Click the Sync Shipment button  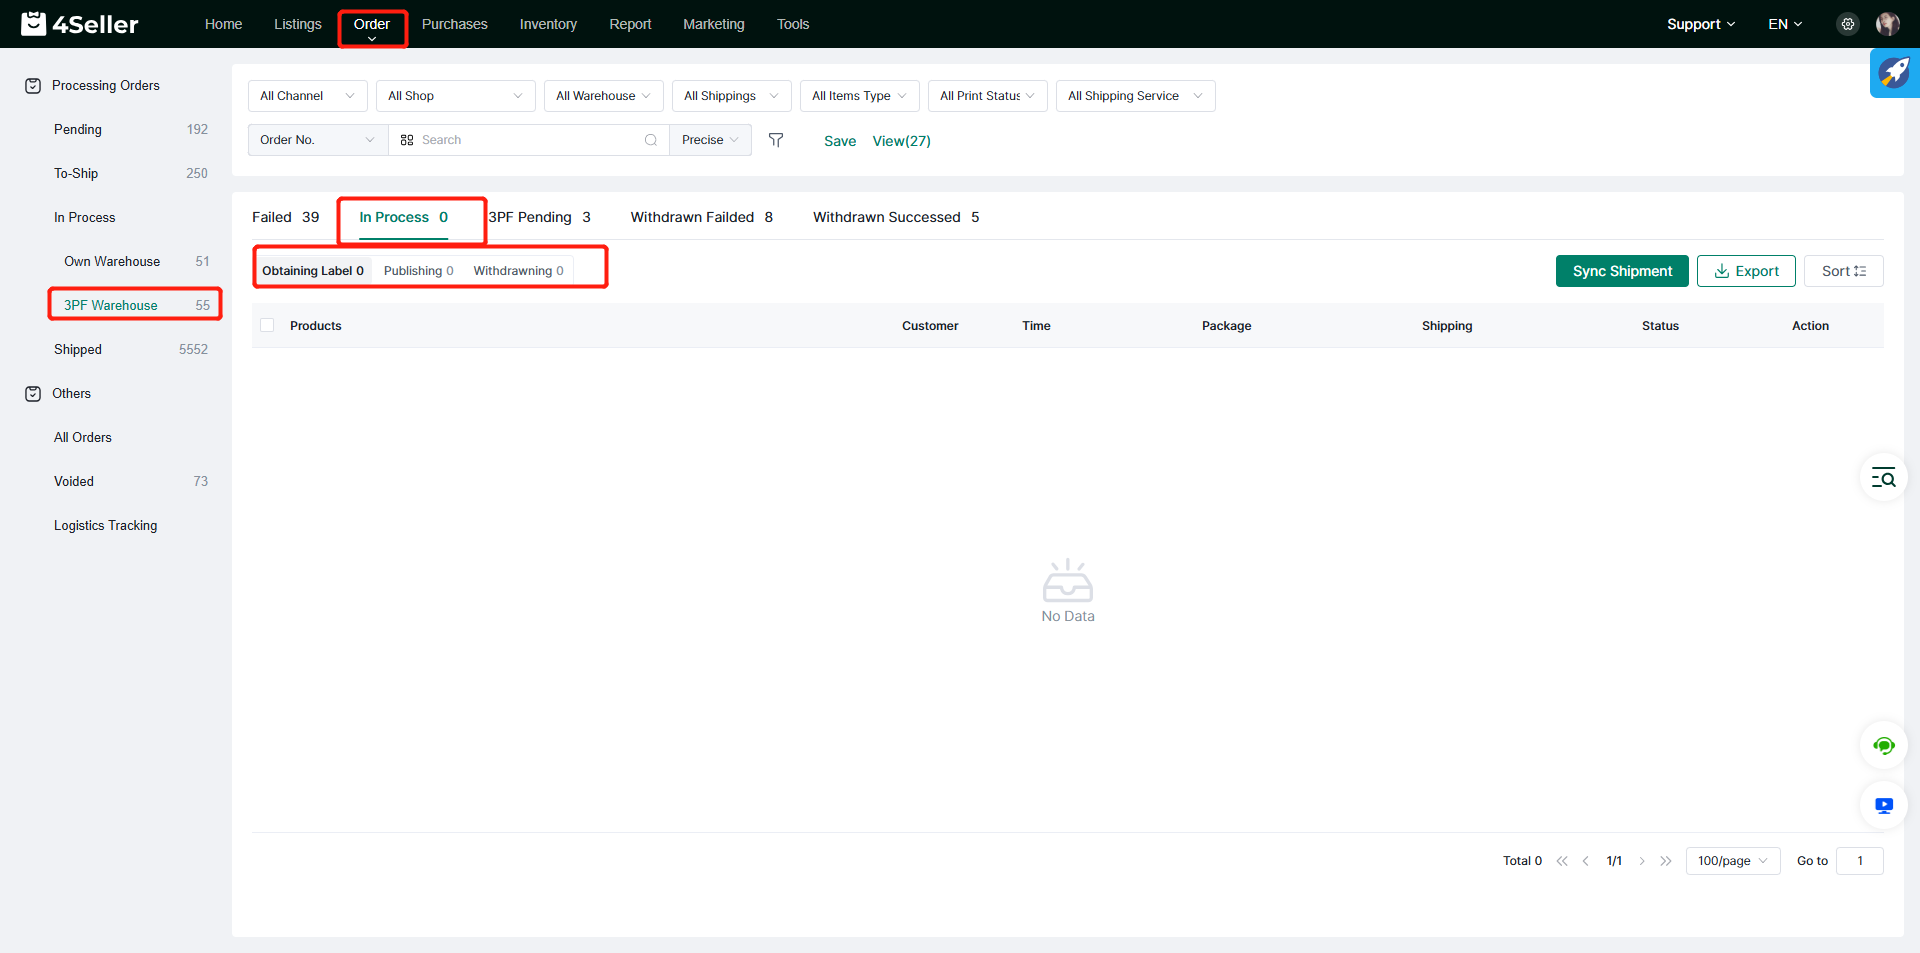[x=1621, y=271]
